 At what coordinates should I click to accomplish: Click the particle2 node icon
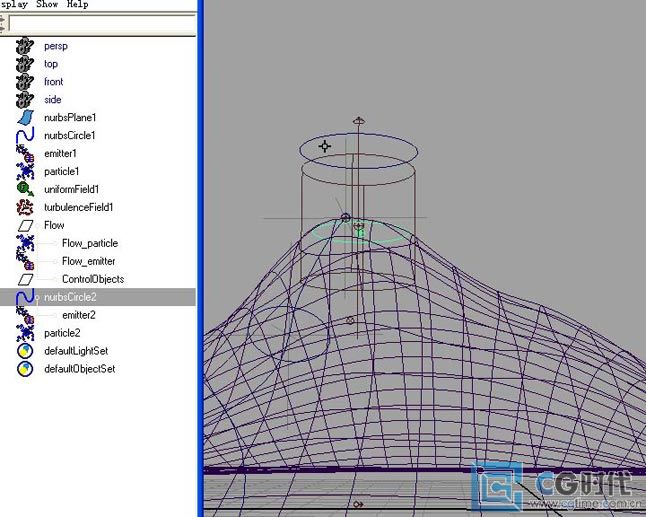pos(25,333)
